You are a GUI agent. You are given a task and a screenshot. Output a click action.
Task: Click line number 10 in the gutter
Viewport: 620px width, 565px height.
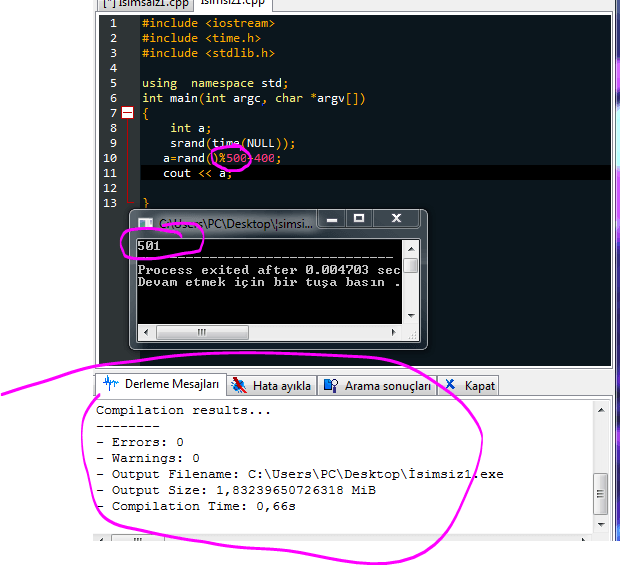coord(110,158)
